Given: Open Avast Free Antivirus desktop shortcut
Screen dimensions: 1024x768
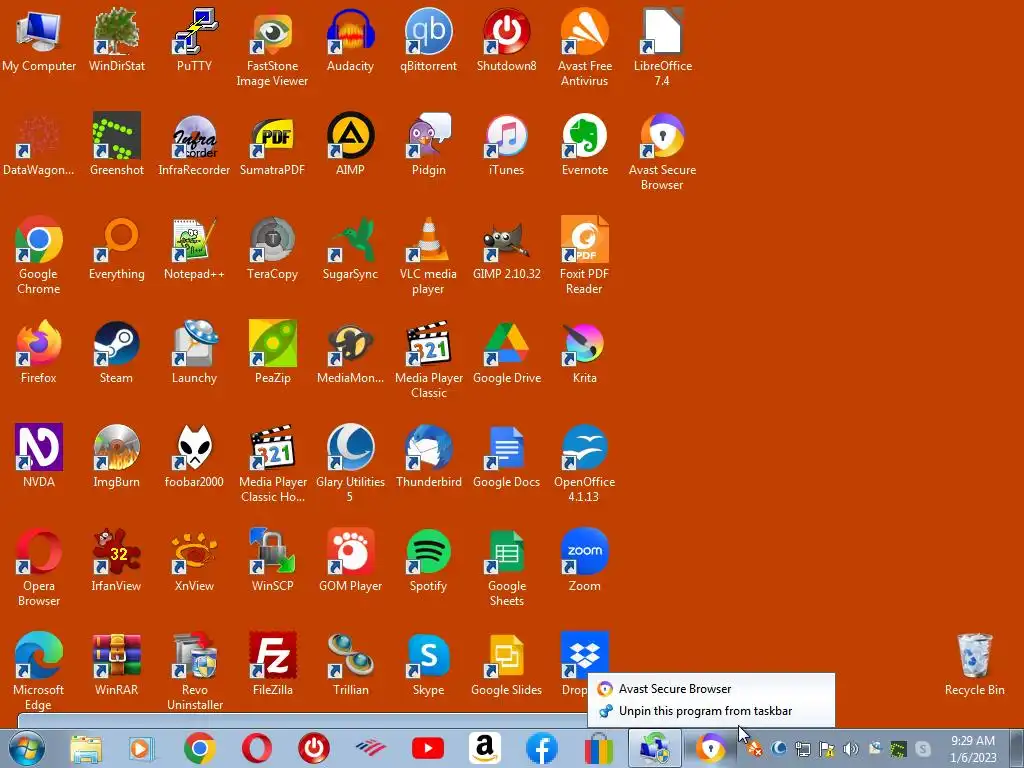Looking at the screenshot, I should (x=584, y=47).
